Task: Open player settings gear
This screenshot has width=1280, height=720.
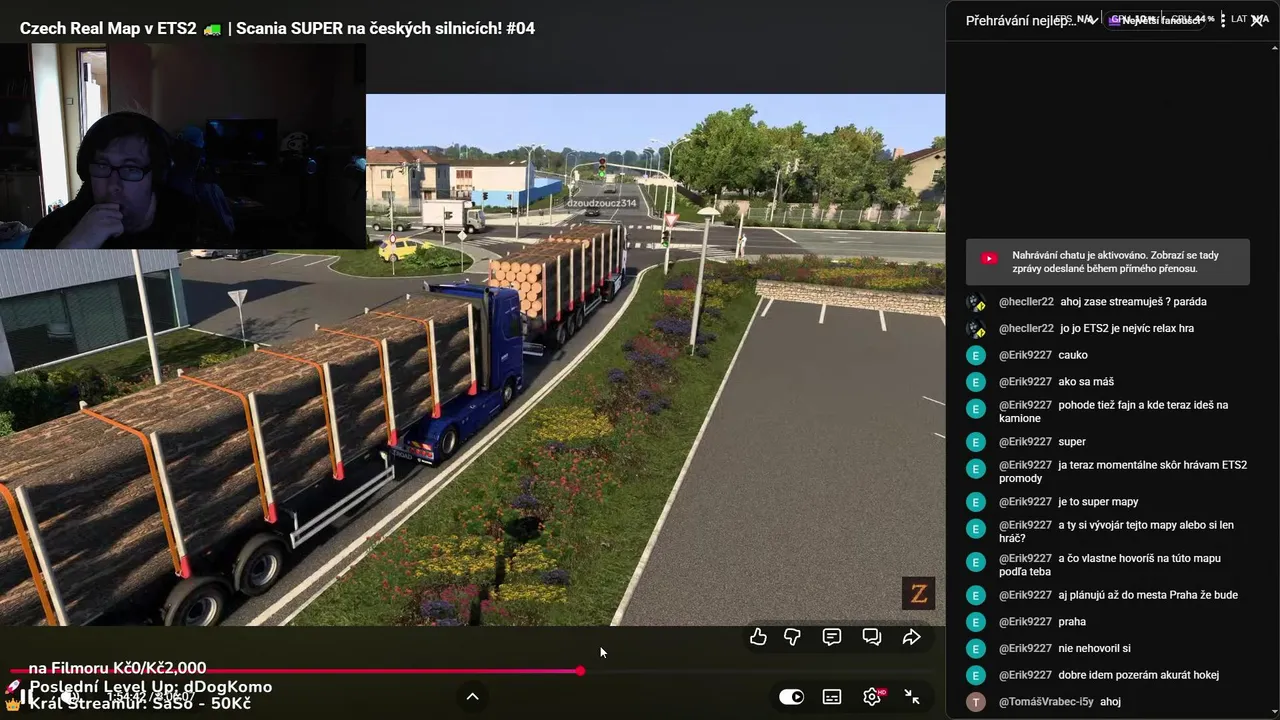Action: pyautogui.click(x=872, y=697)
